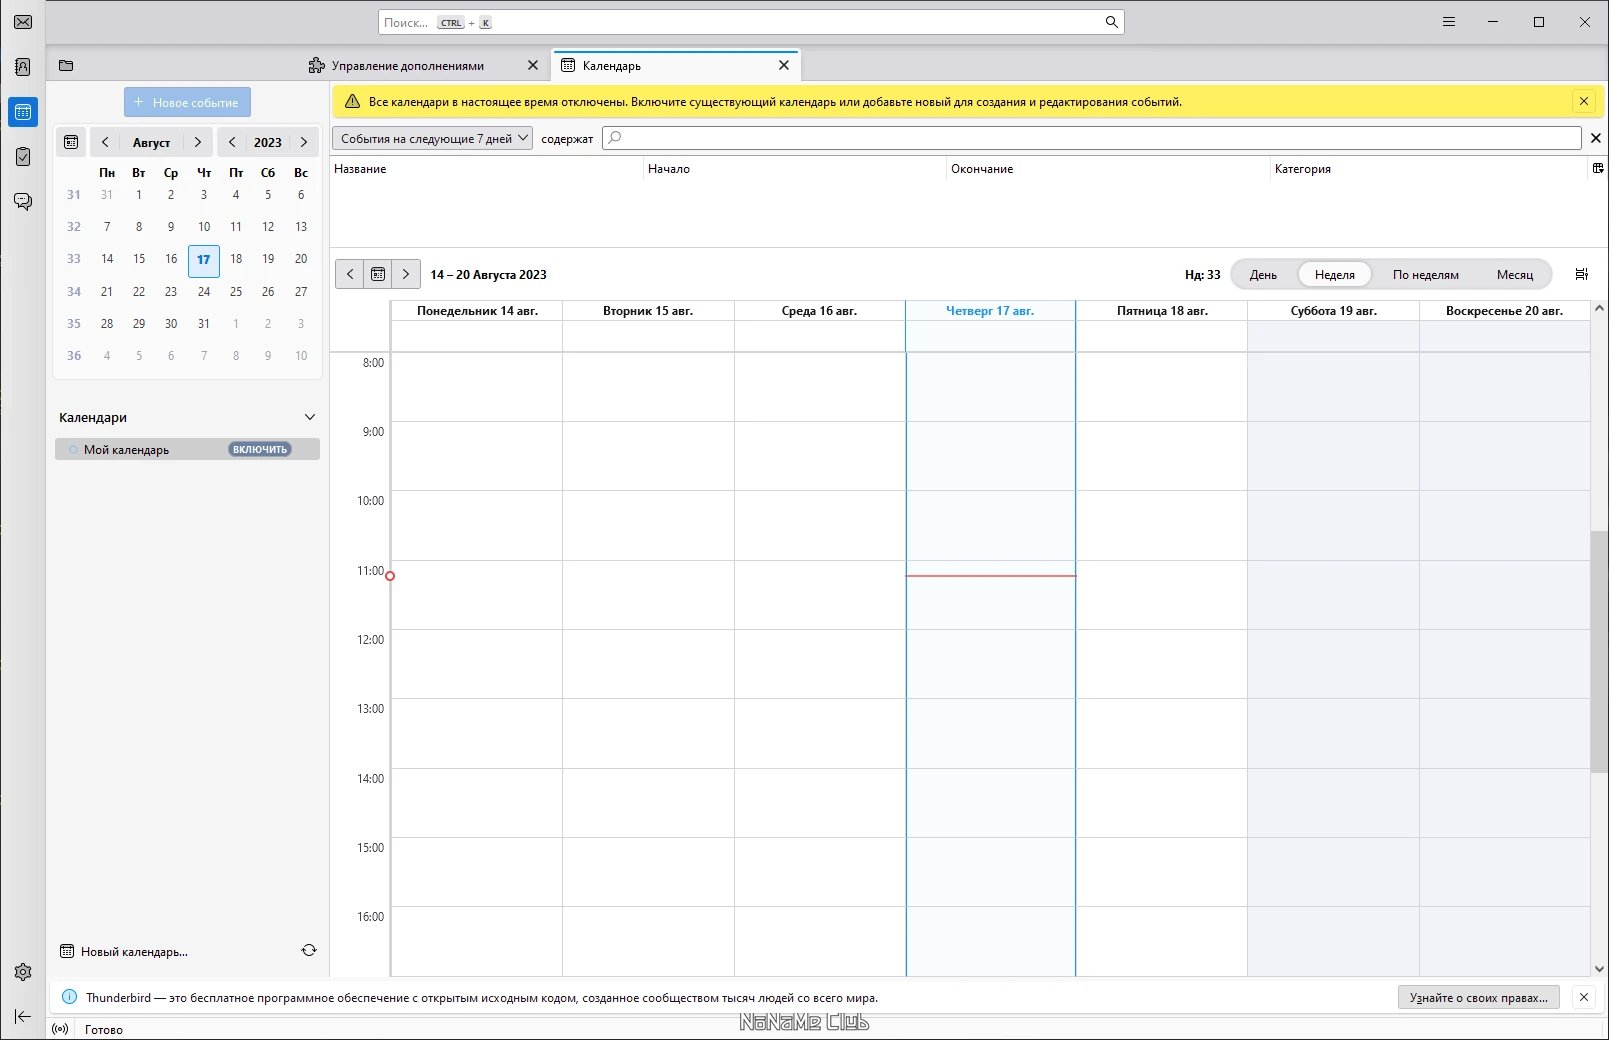Open События на следующие 7 дней dropdown
This screenshot has height=1040, width=1609.
(432, 138)
